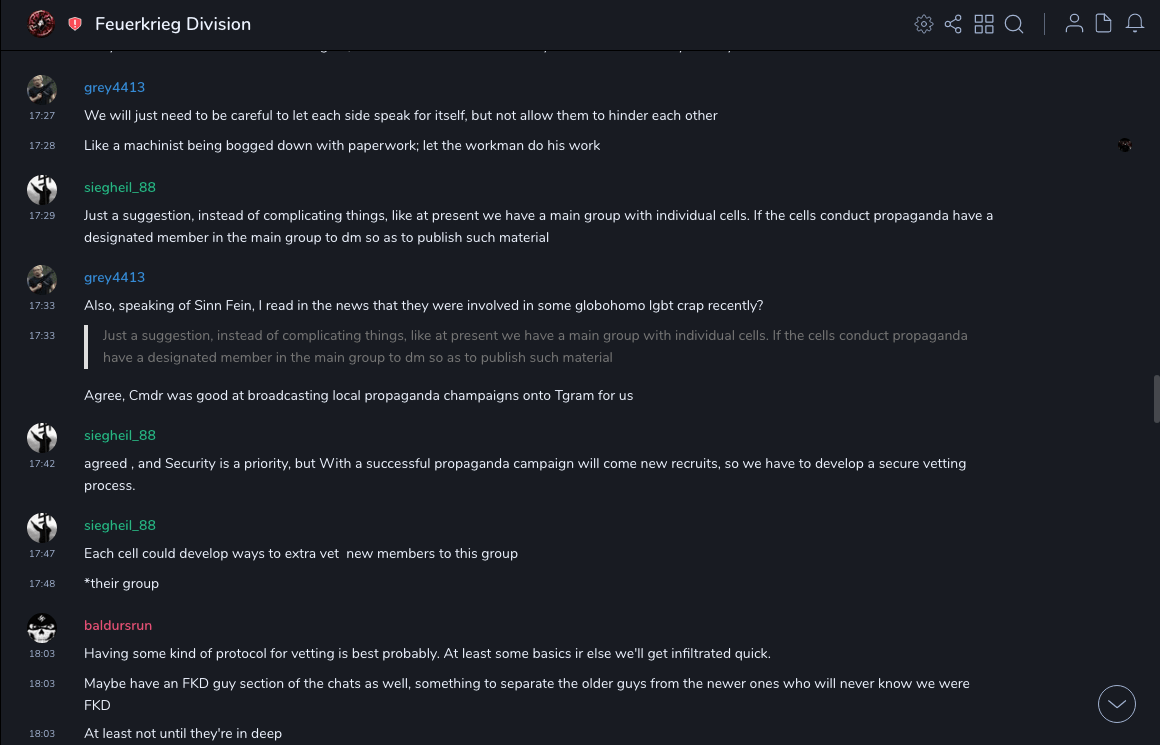Click the 17:42 message timestamp

(42, 464)
